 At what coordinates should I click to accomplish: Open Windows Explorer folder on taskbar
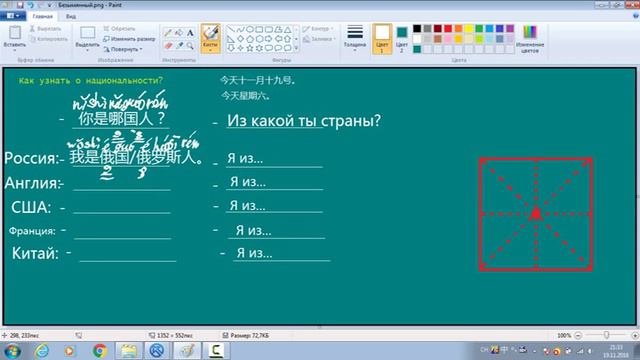129,351
